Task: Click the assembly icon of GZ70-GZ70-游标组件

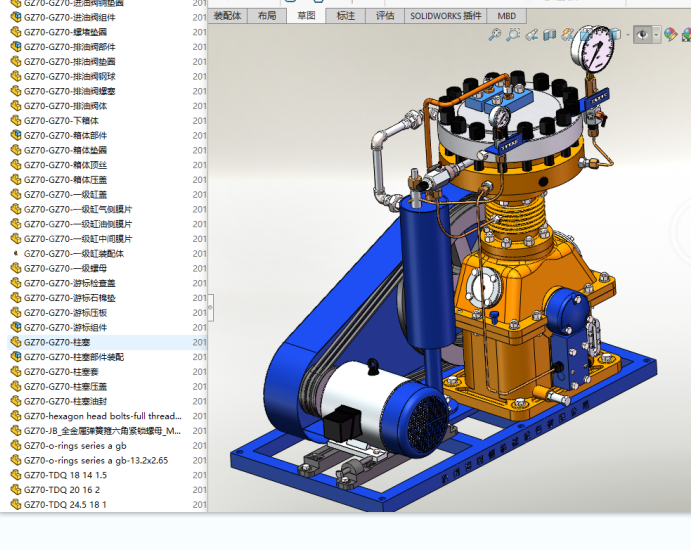Action: point(16,327)
